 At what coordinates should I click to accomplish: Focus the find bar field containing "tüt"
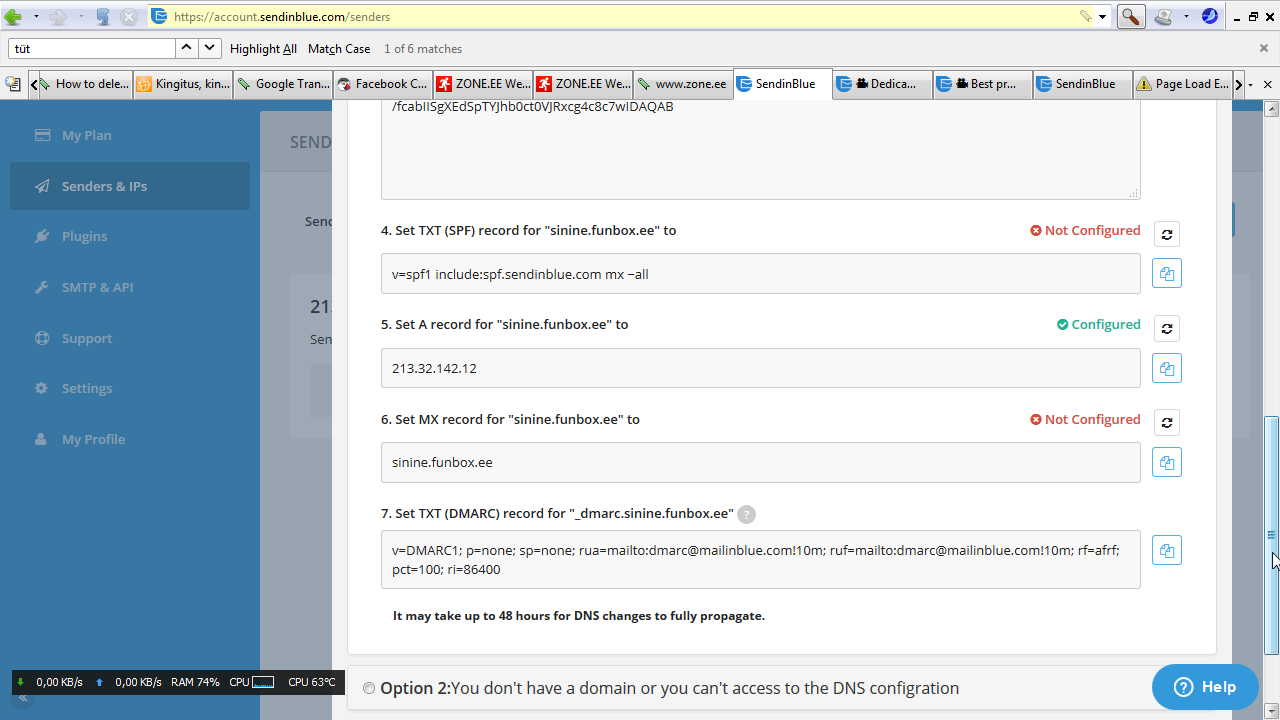coord(92,48)
